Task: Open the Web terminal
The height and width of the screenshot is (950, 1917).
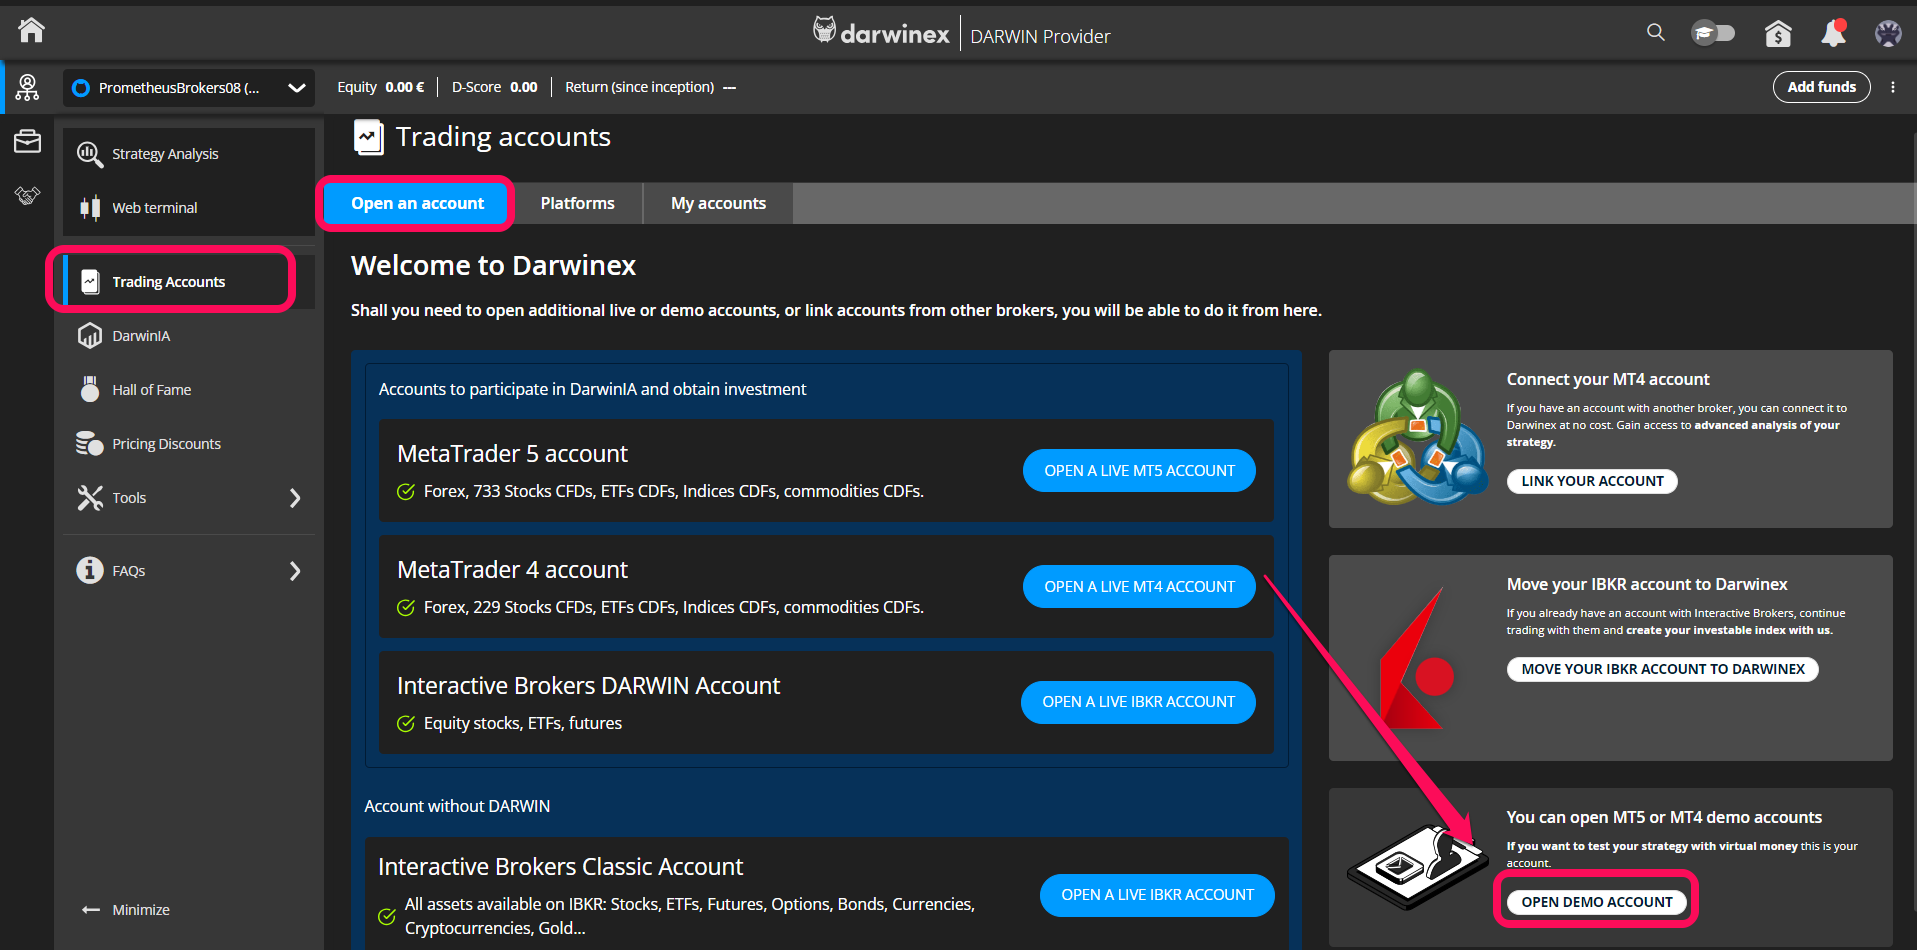Action: pos(154,207)
